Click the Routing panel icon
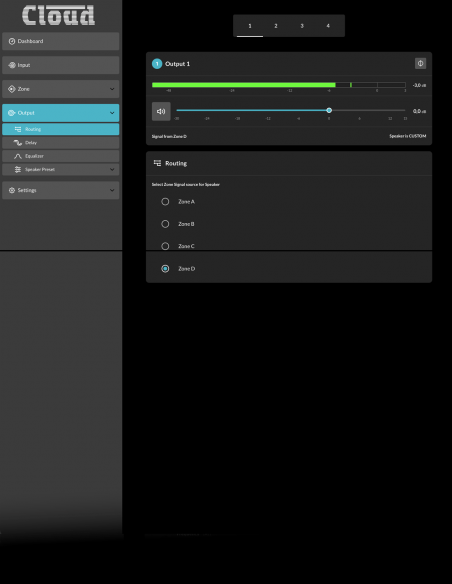Screen dimensions: 452x584 pos(157,163)
